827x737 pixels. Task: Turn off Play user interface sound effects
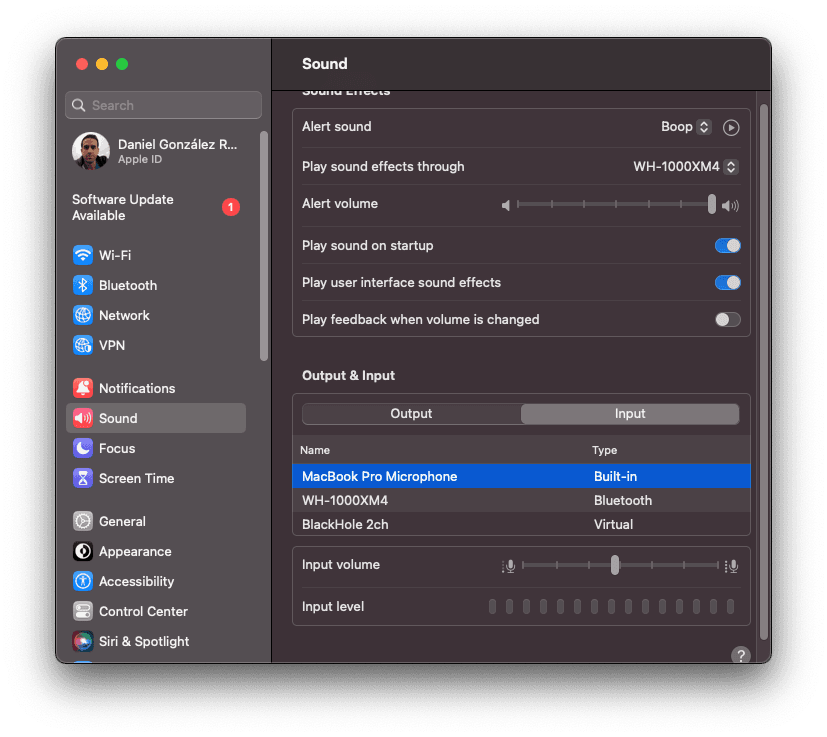pyautogui.click(x=727, y=282)
